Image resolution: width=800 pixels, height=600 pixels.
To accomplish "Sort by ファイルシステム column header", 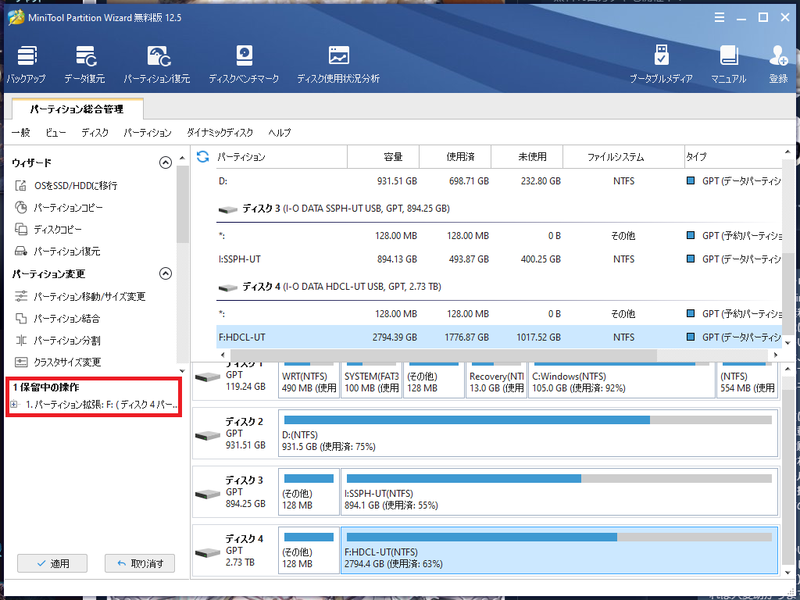I will pos(623,157).
